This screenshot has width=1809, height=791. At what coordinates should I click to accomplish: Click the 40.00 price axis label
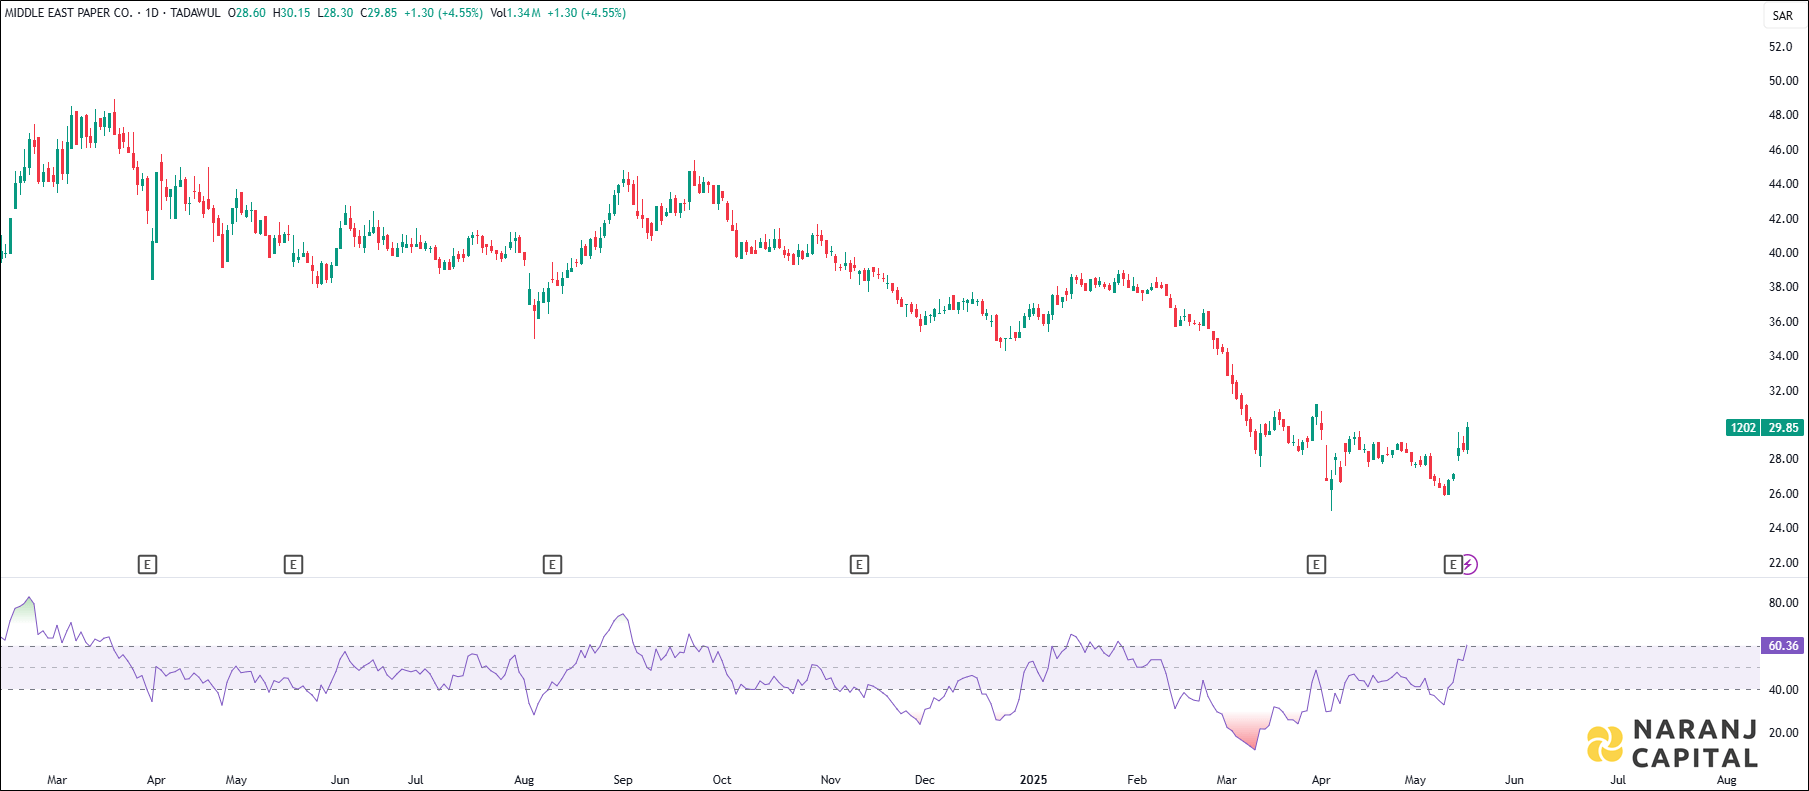[1783, 253]
